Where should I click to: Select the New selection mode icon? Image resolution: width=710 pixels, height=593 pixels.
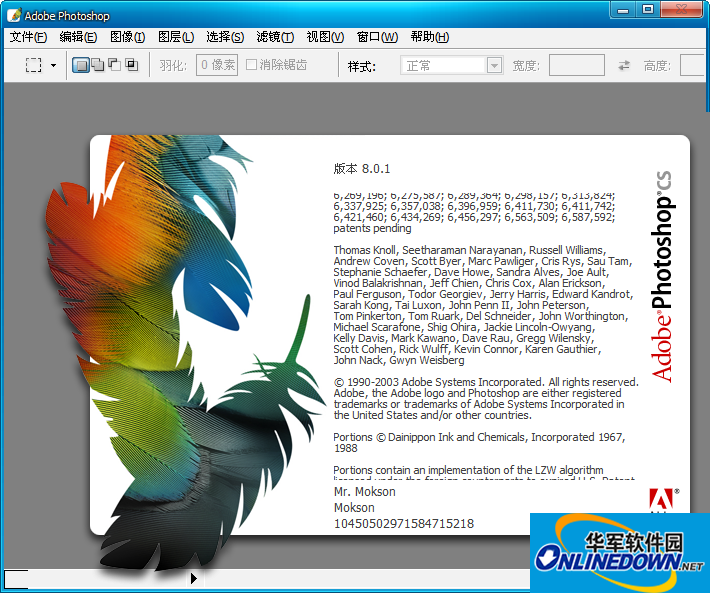click(81, 66)
